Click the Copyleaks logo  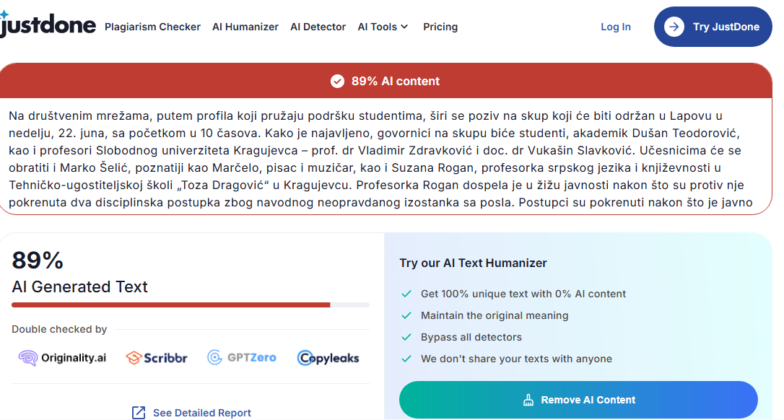coord(327,357)
